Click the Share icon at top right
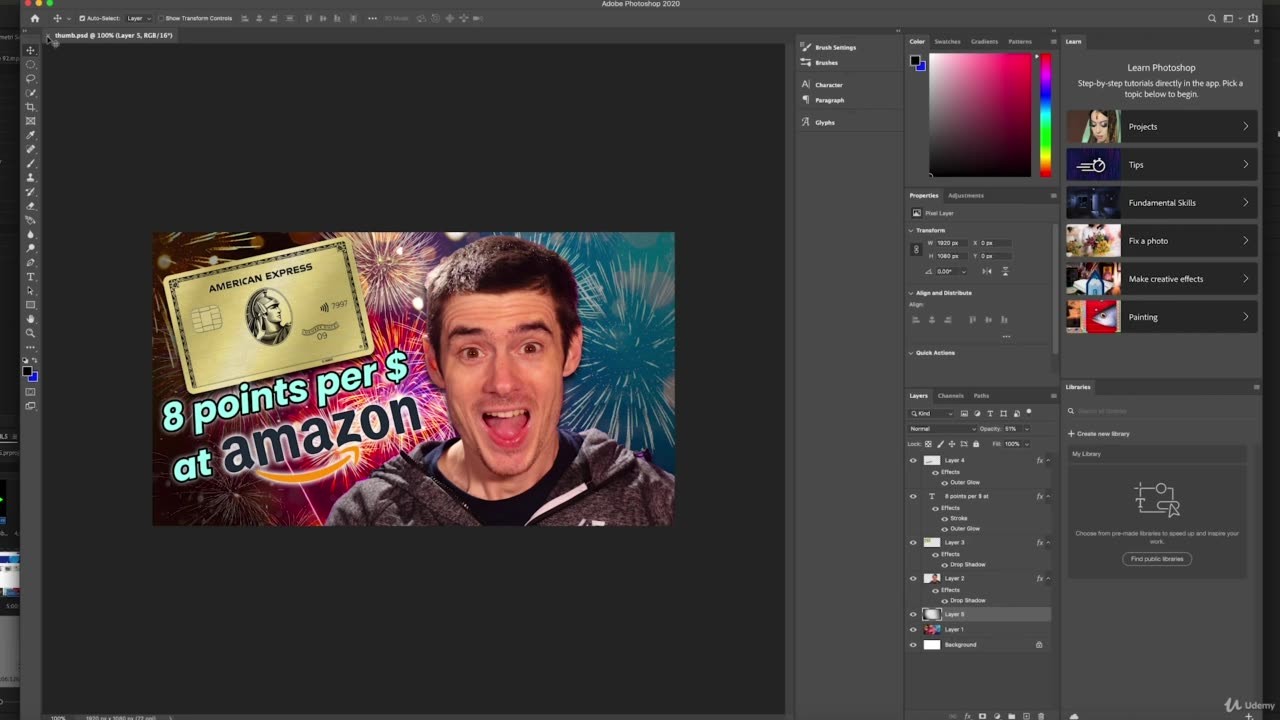The image size is (1280, 720). coord(1251,18)
